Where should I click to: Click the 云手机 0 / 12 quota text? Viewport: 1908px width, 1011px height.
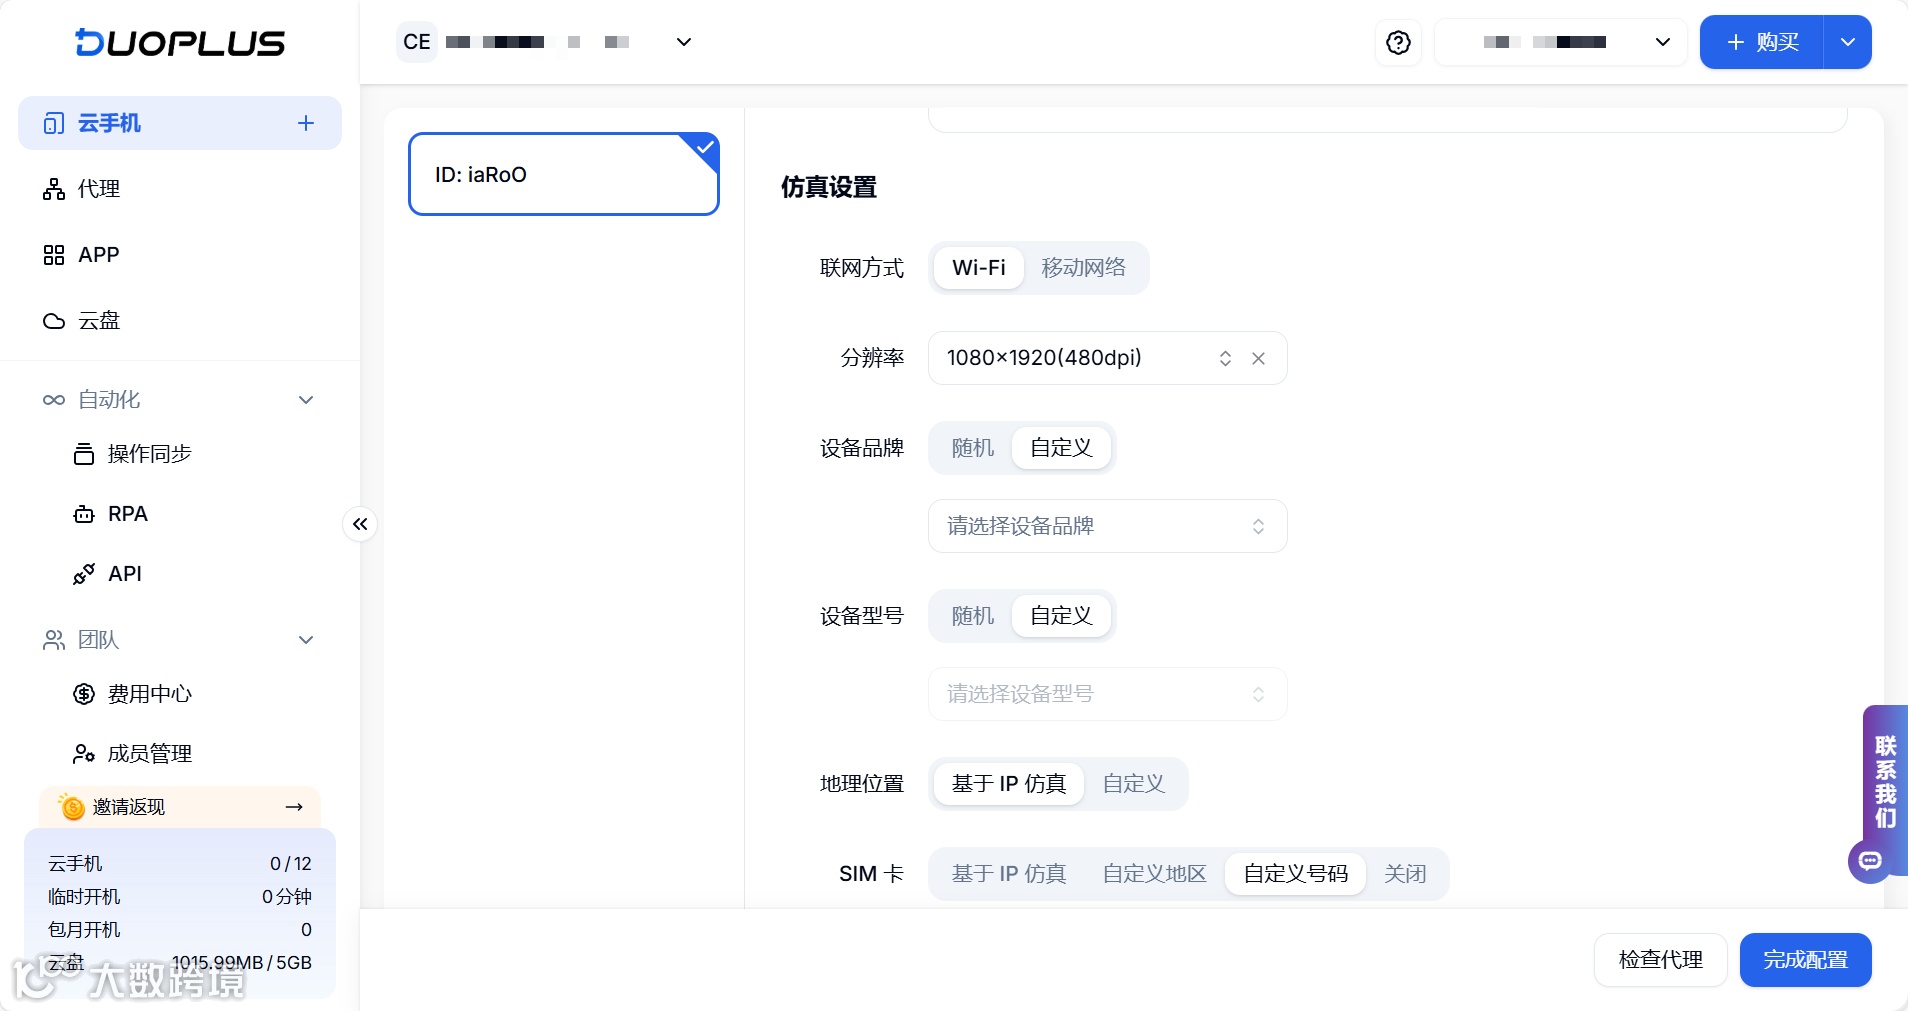click(291, 864)
